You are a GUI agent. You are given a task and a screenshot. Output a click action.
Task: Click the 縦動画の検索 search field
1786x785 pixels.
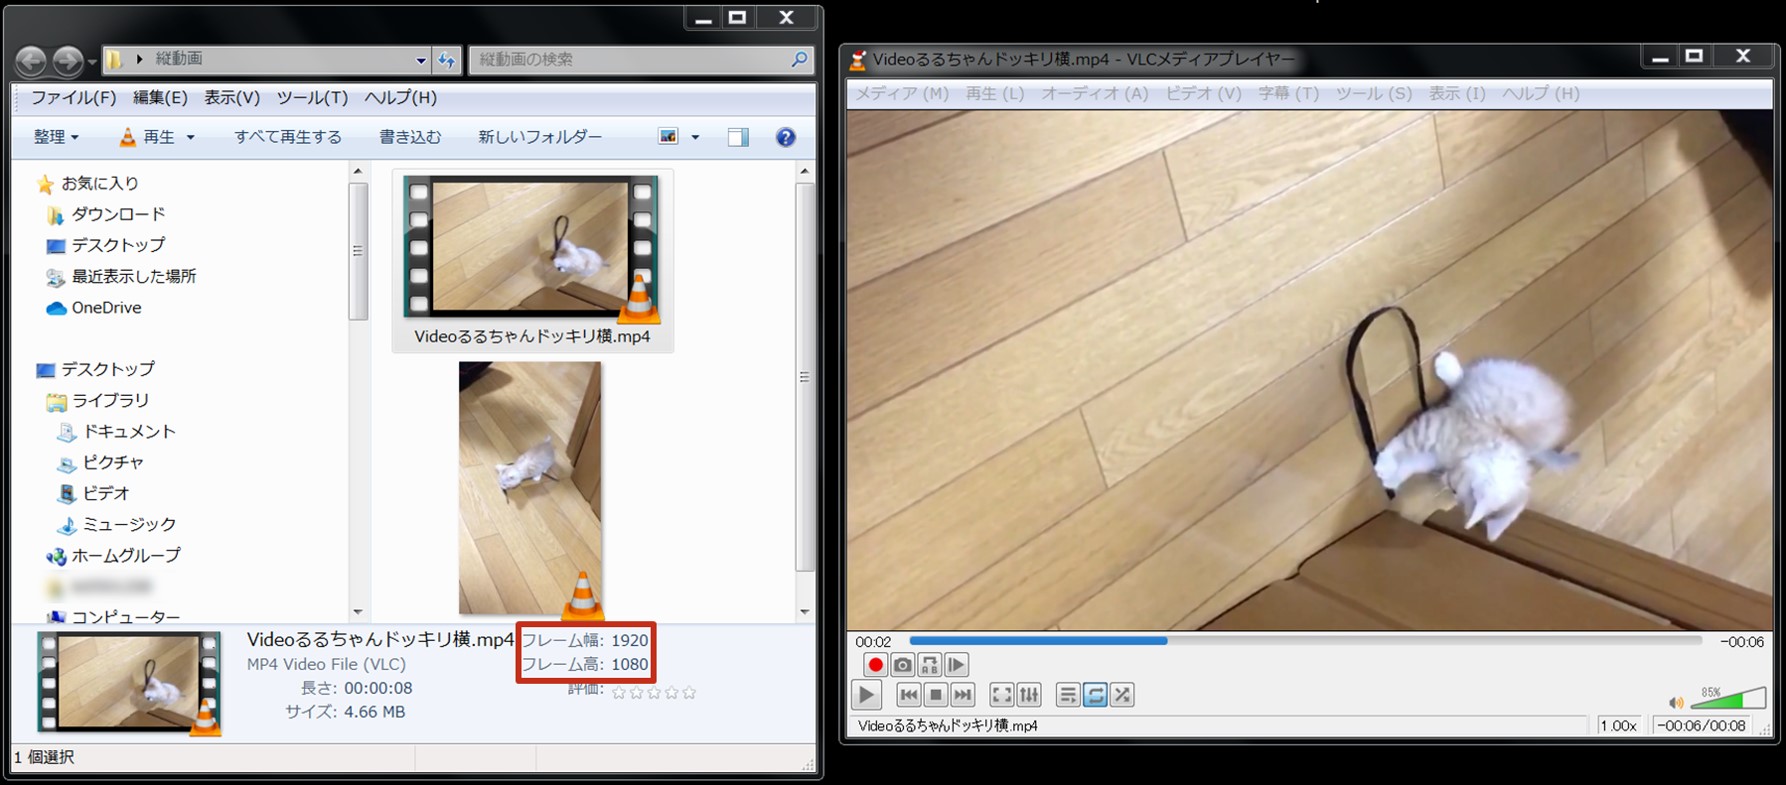click(x=641, y=60)
